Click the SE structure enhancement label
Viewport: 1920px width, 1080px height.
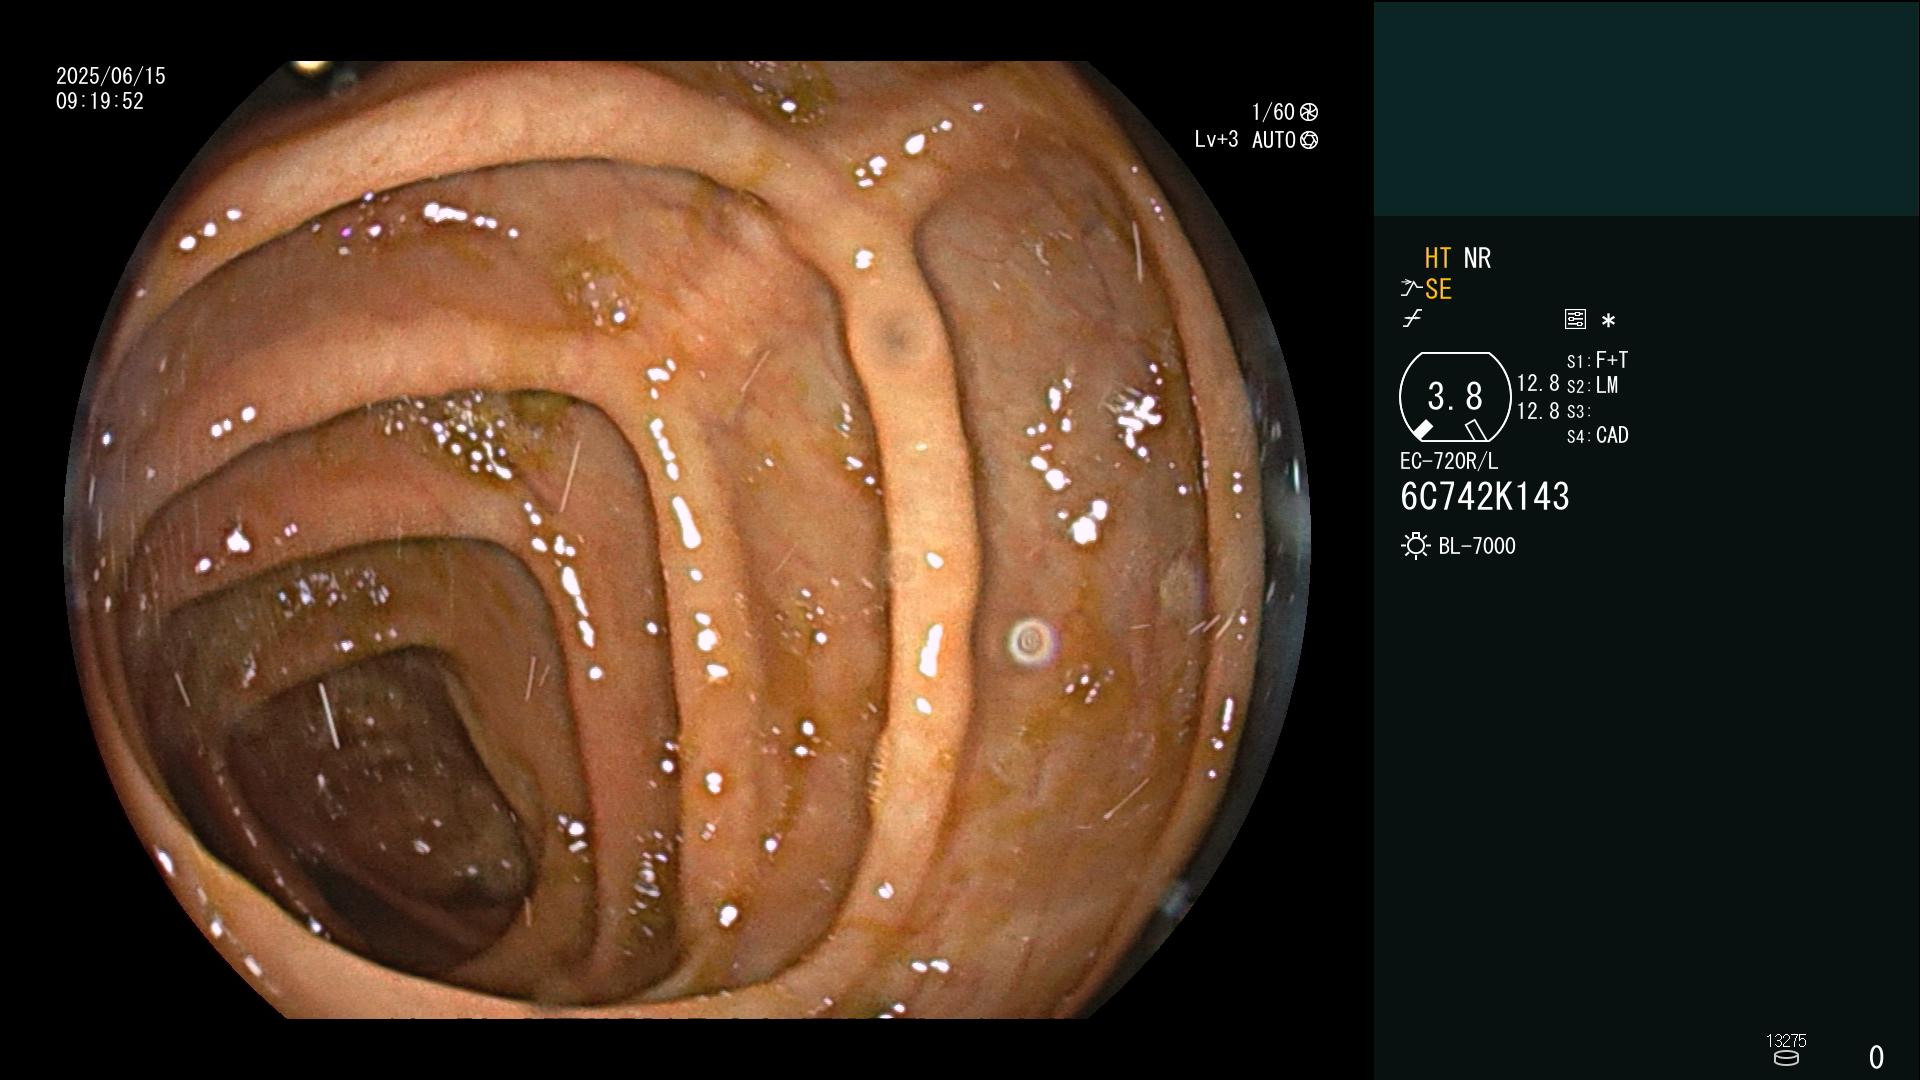tap(1438, 289)
